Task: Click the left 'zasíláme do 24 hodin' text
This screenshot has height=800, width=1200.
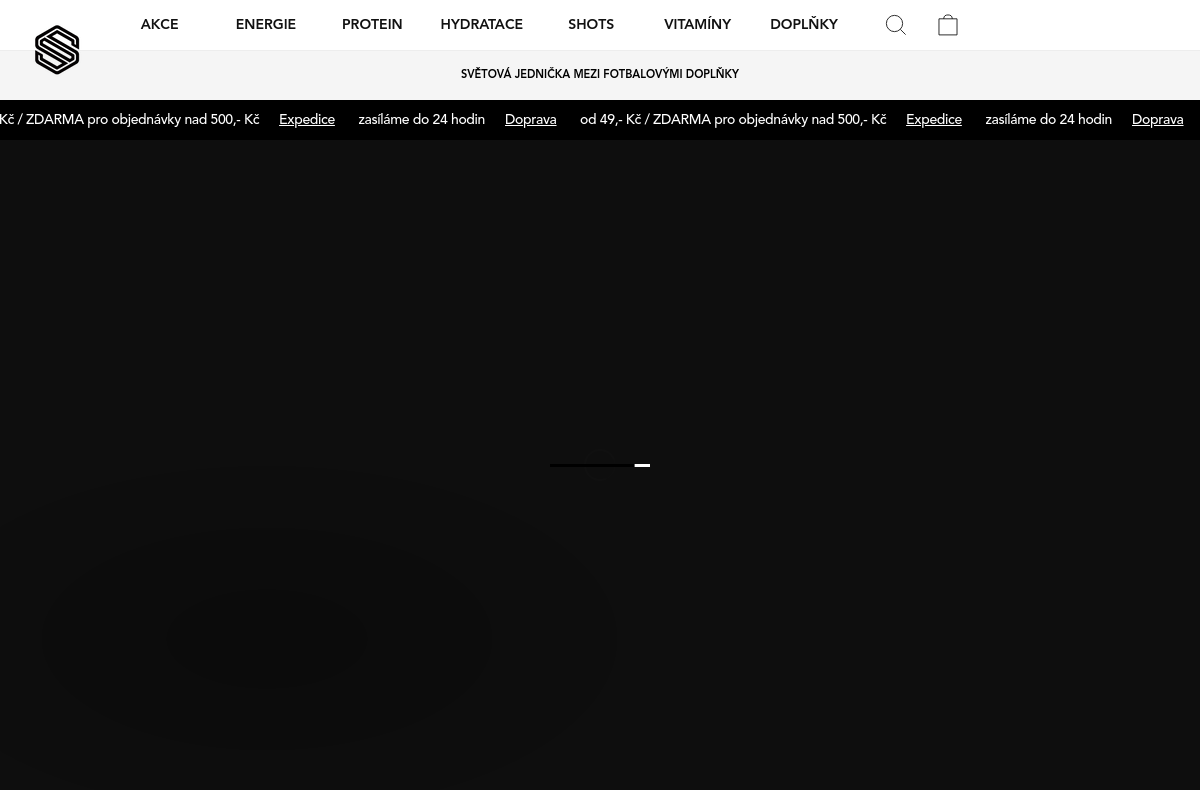Action: (421, 120)
